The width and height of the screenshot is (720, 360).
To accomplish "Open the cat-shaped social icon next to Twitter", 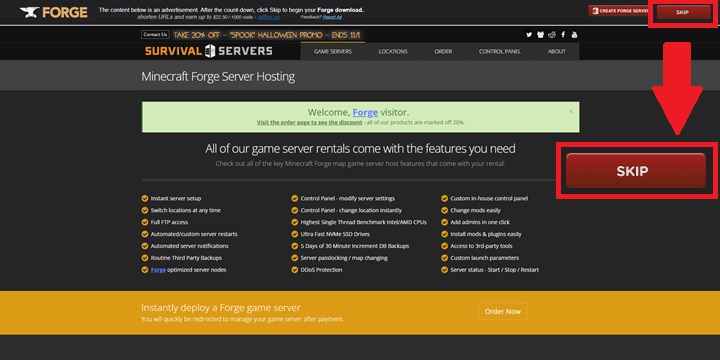I will (540, 34).
